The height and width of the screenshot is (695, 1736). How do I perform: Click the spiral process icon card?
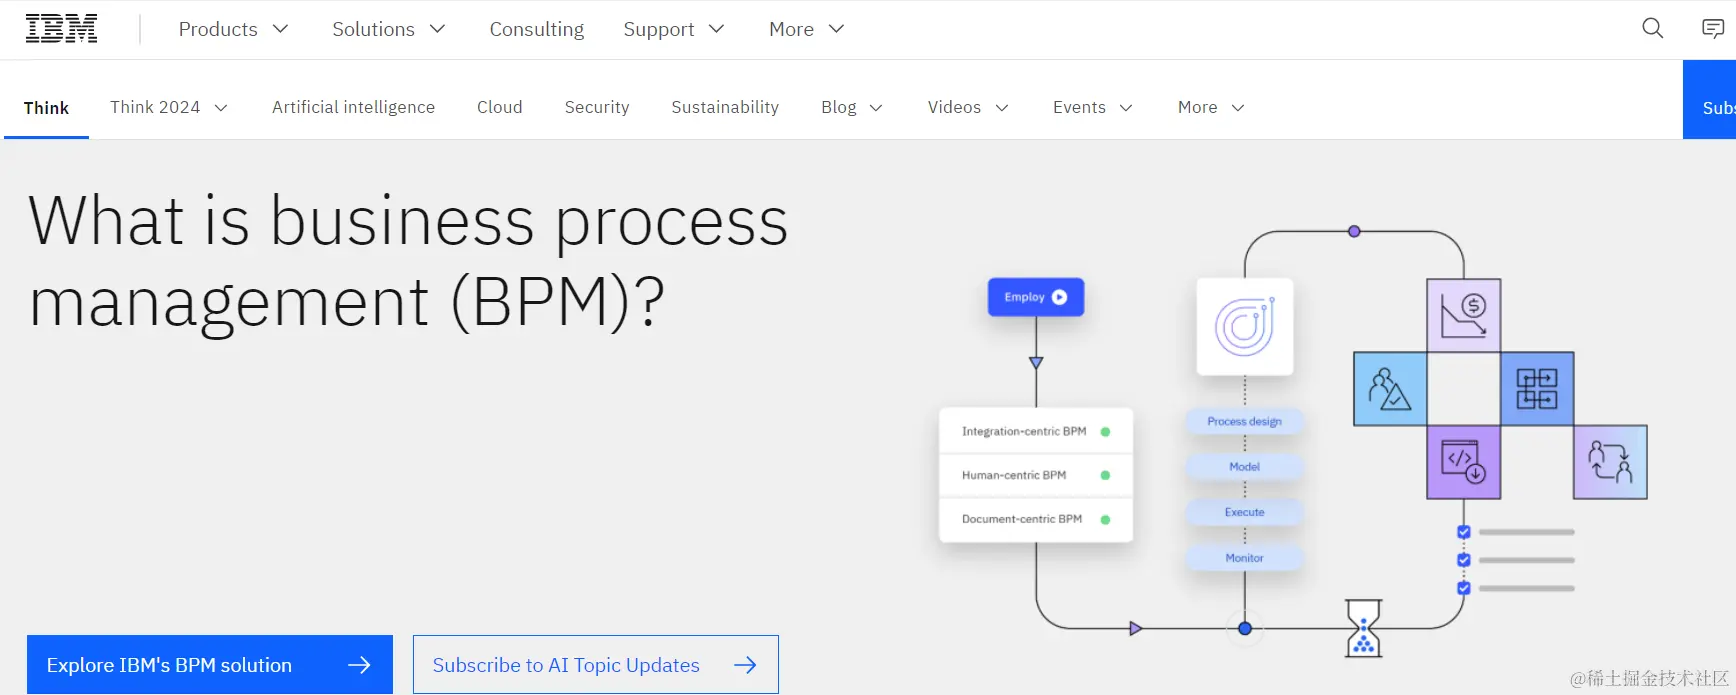(1245, 327)
